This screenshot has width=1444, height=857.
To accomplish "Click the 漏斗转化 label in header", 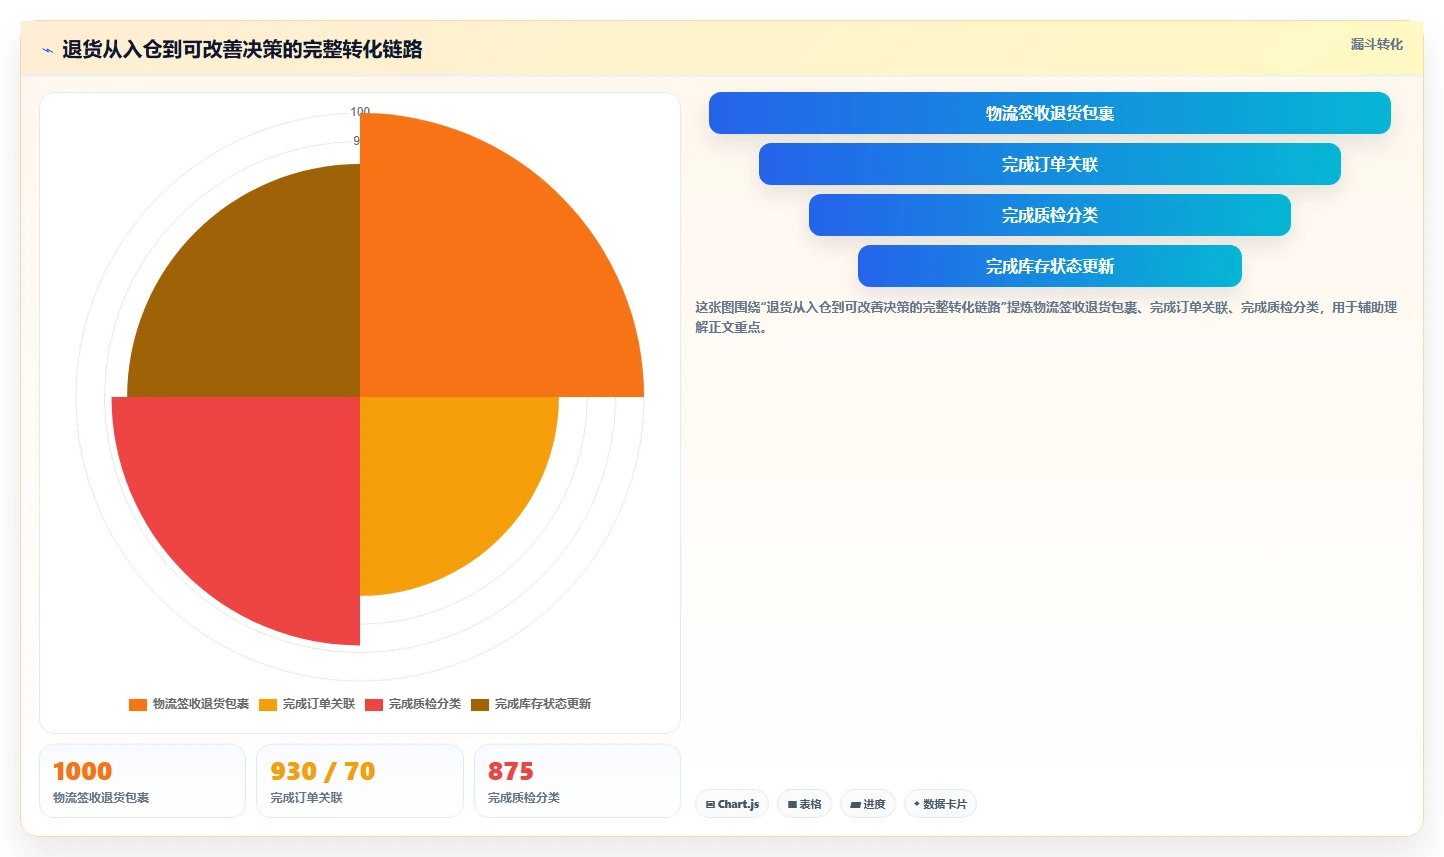I will (x=1376, y=44).
